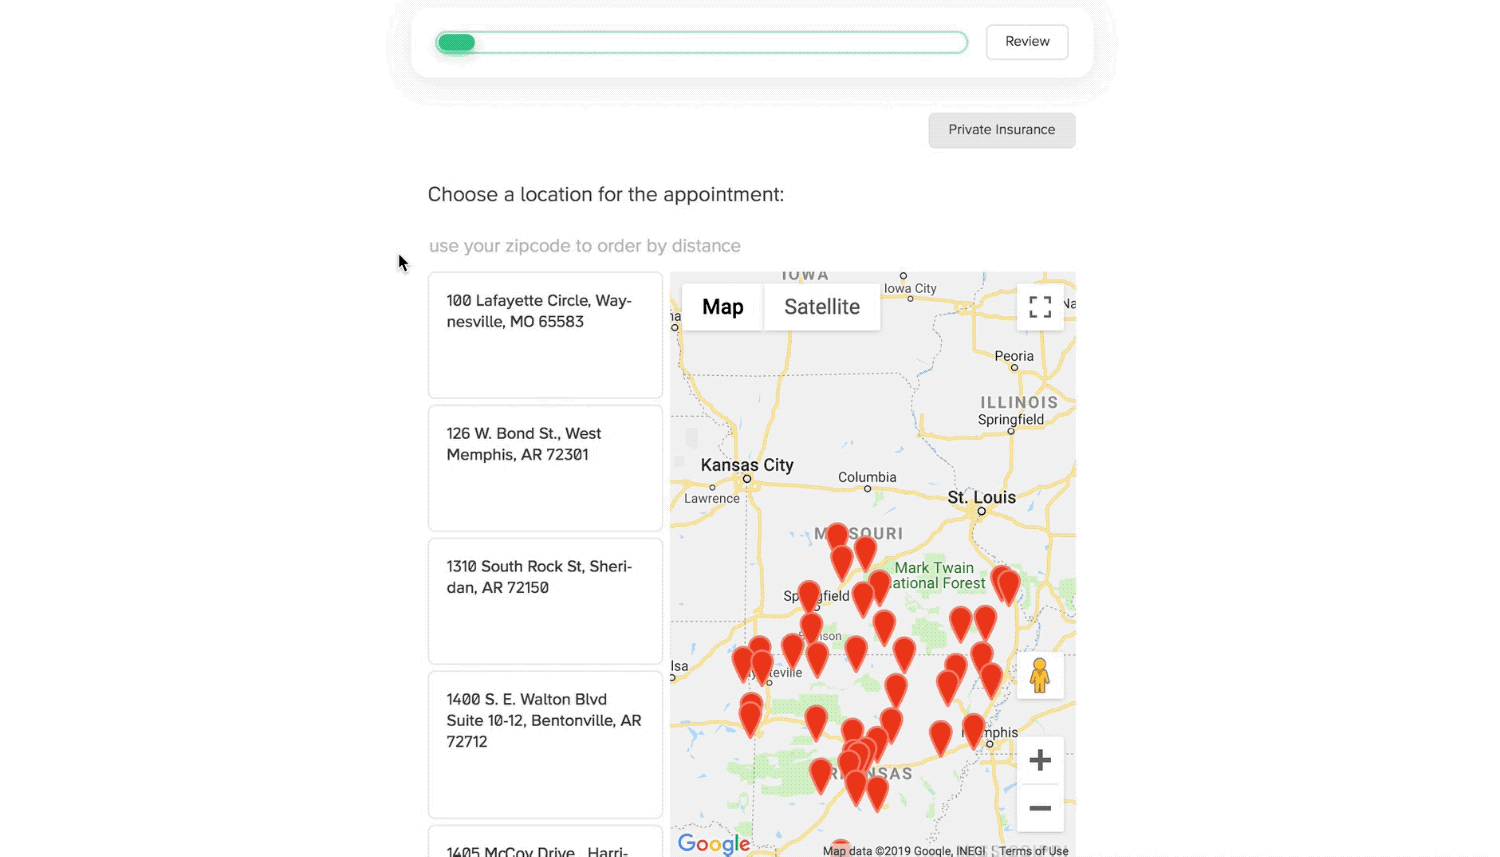
Task: Select 126 W. Bond St., West Memphis location
Action: point(545,468)
